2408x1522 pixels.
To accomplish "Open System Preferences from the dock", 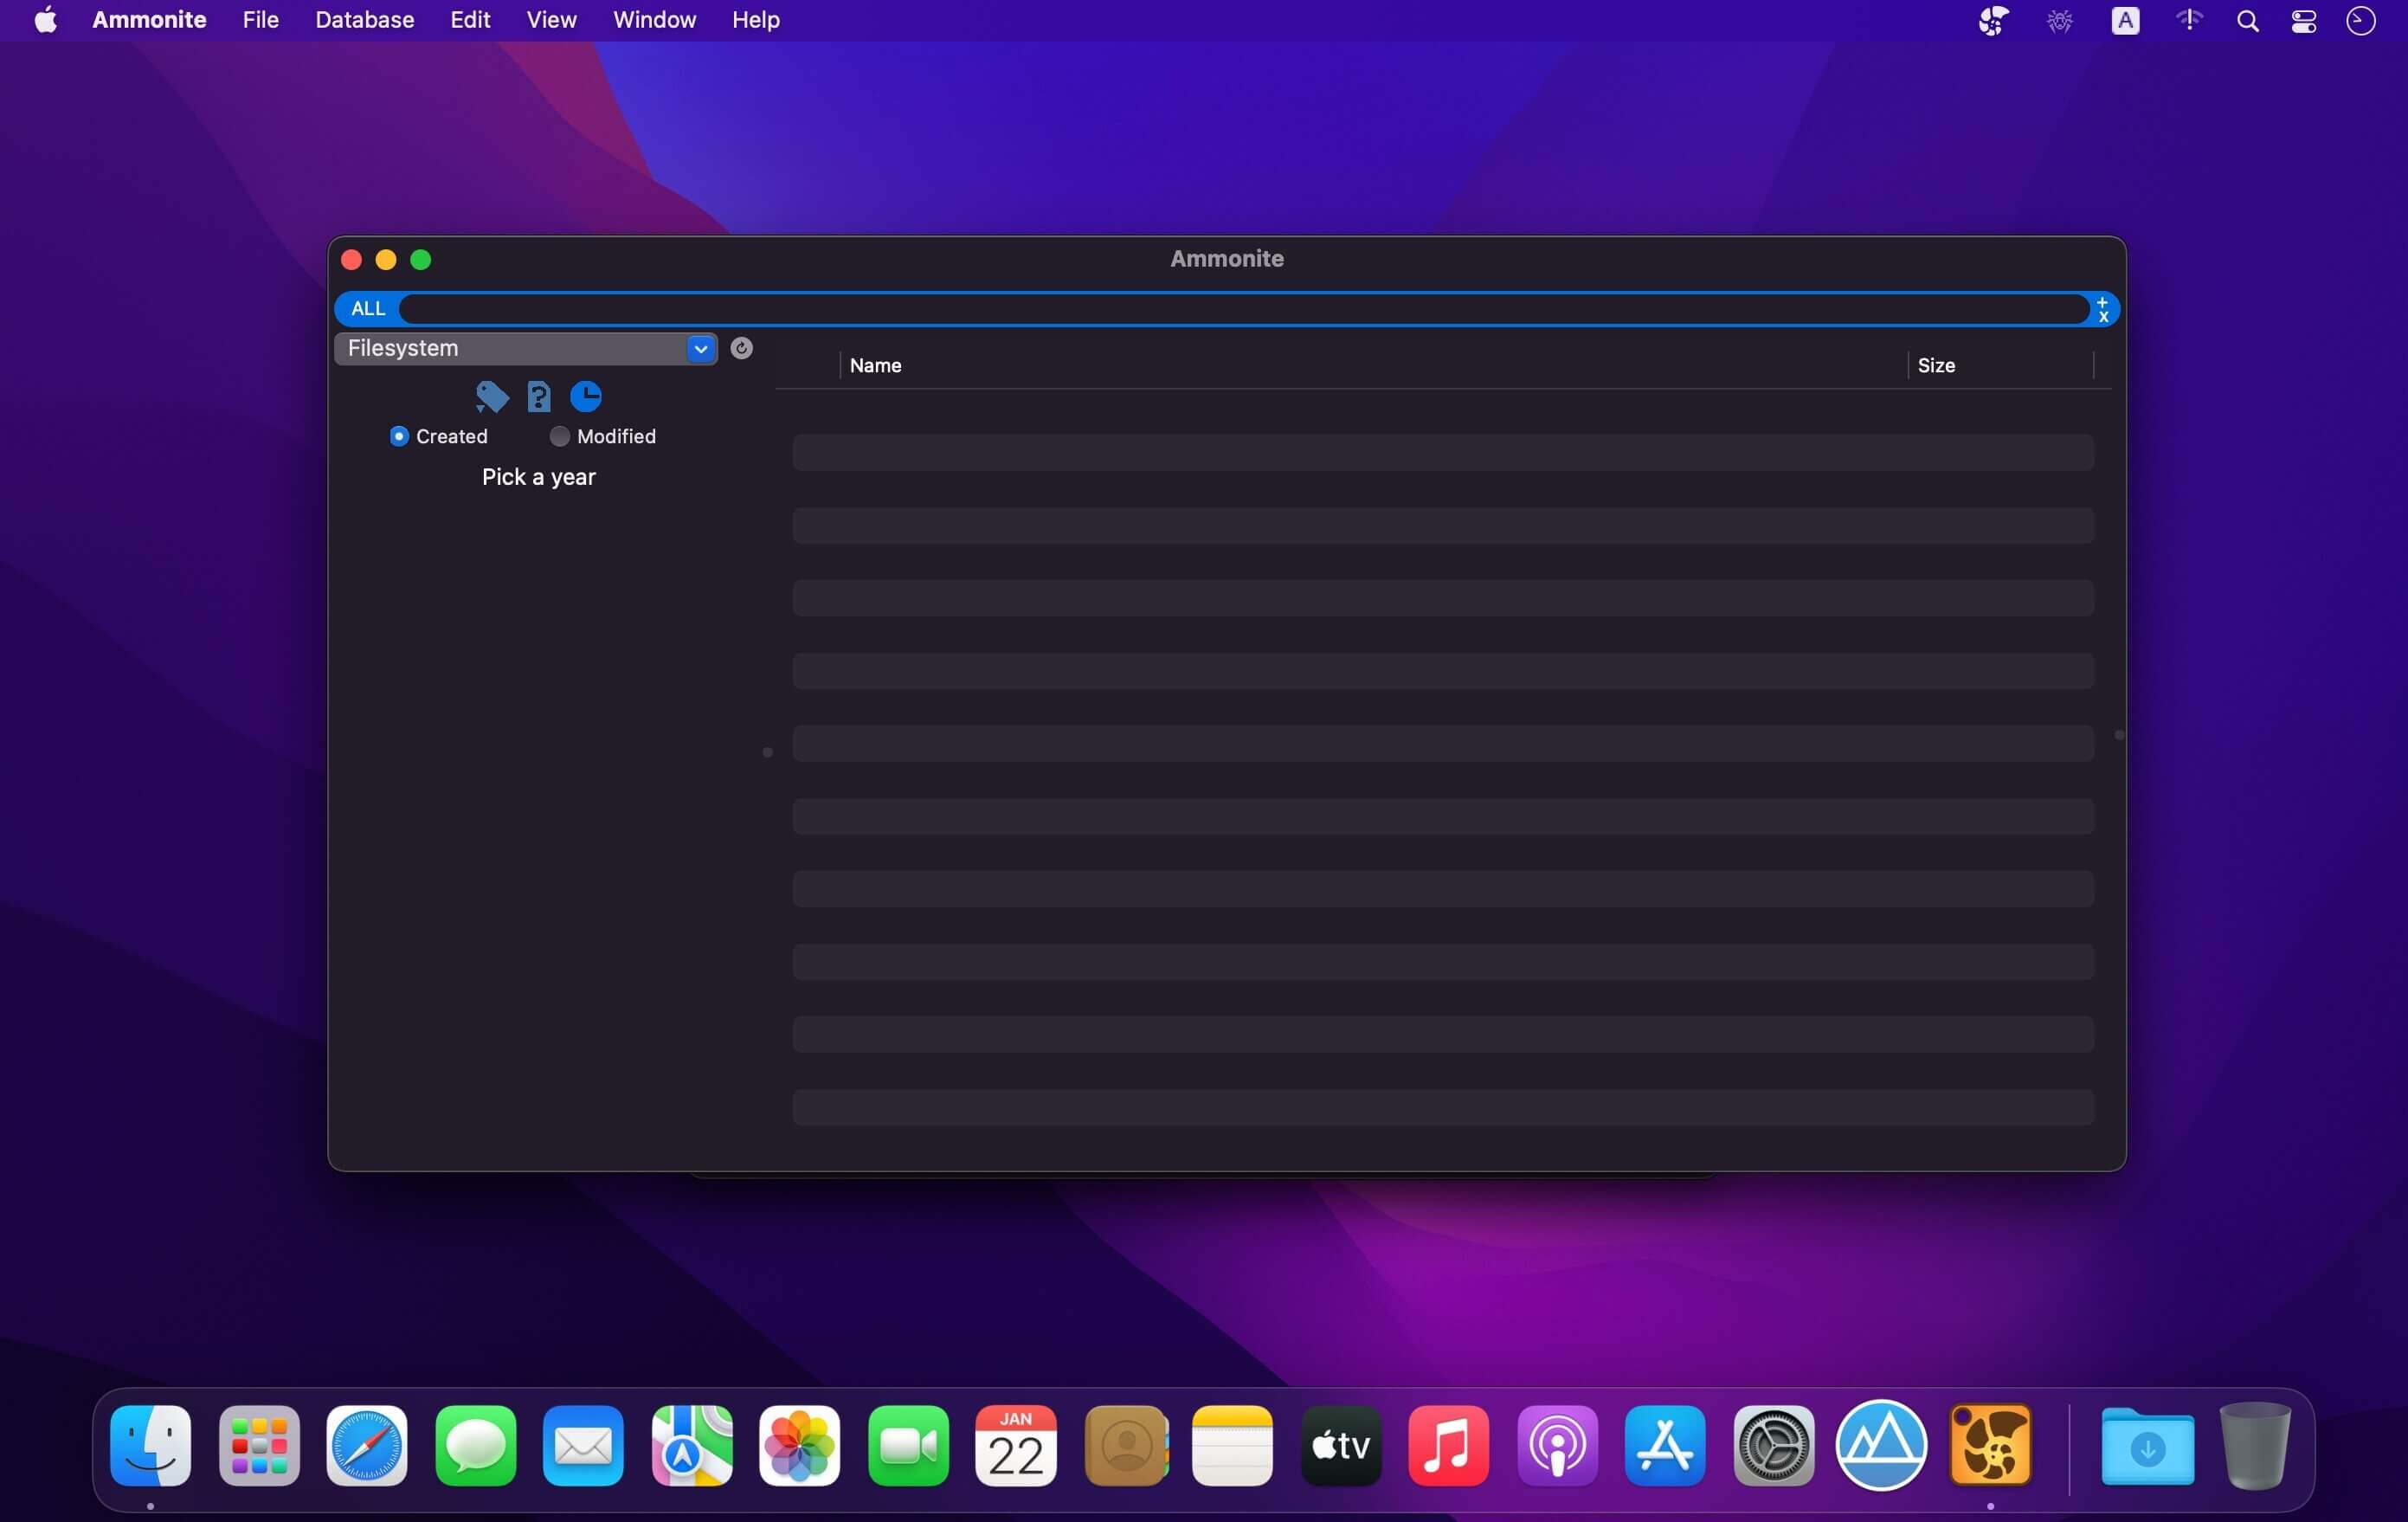I will point(1773,1445).
